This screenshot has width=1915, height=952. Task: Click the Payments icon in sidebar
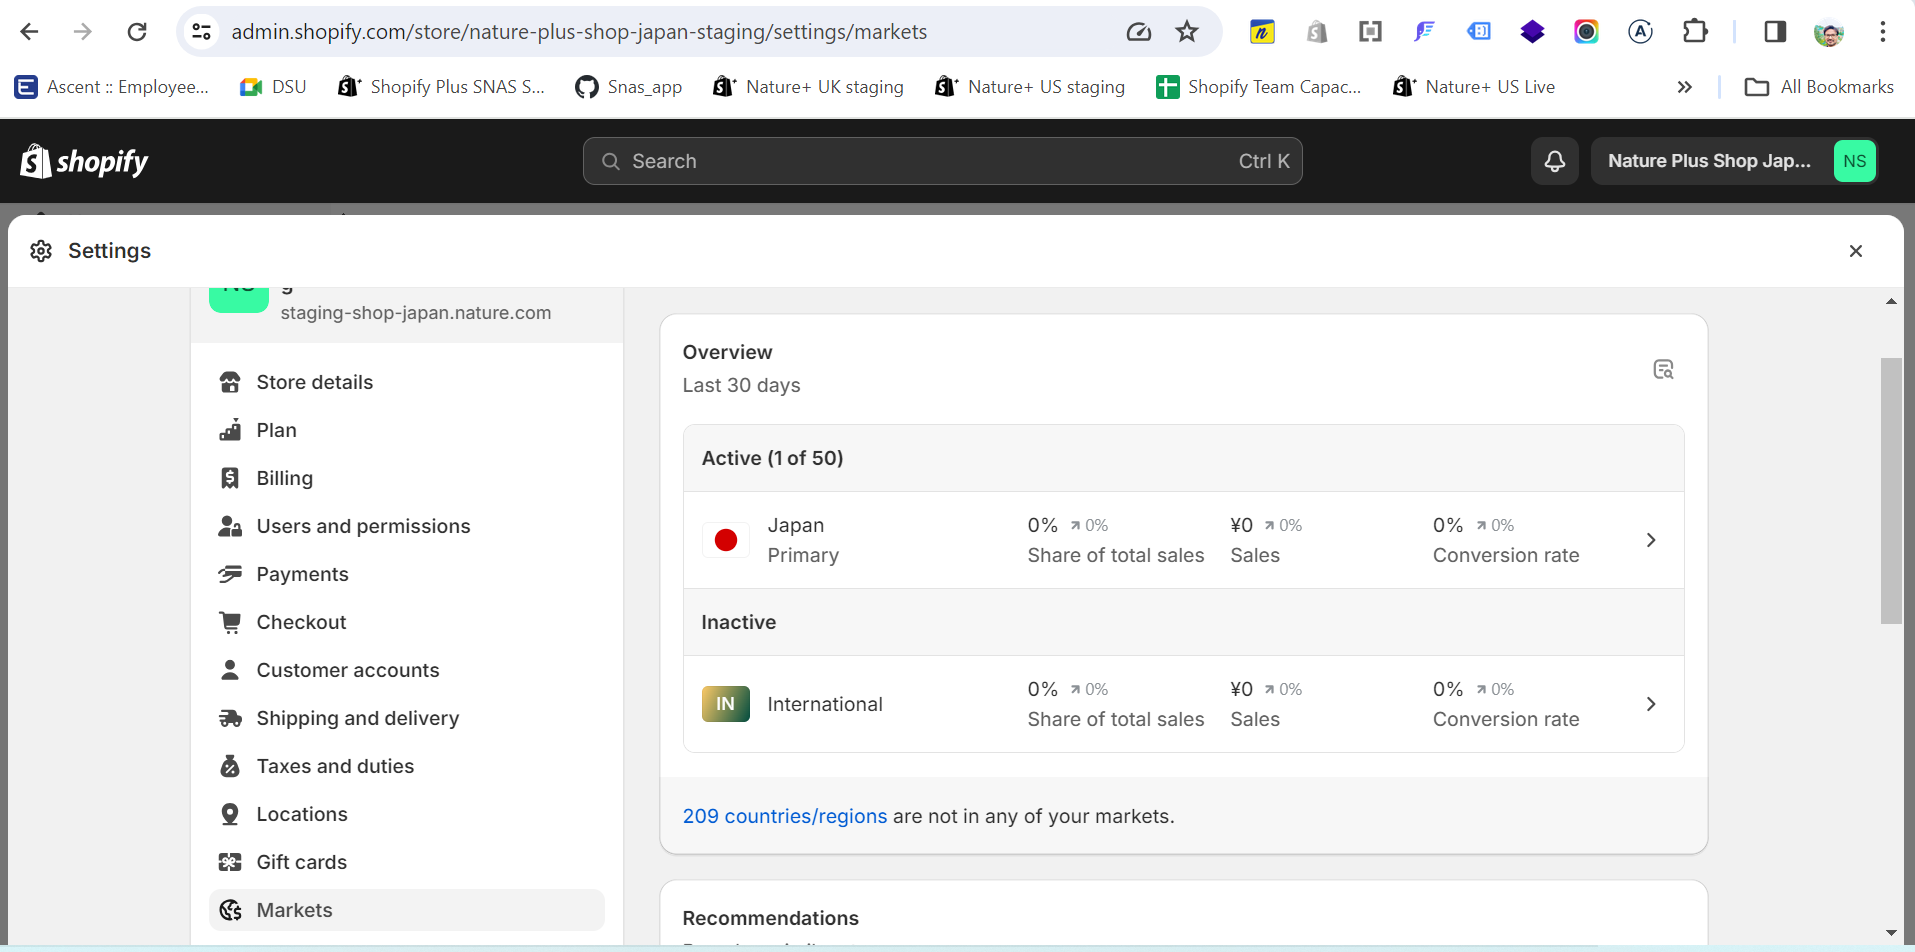click(x=230, y=574)
